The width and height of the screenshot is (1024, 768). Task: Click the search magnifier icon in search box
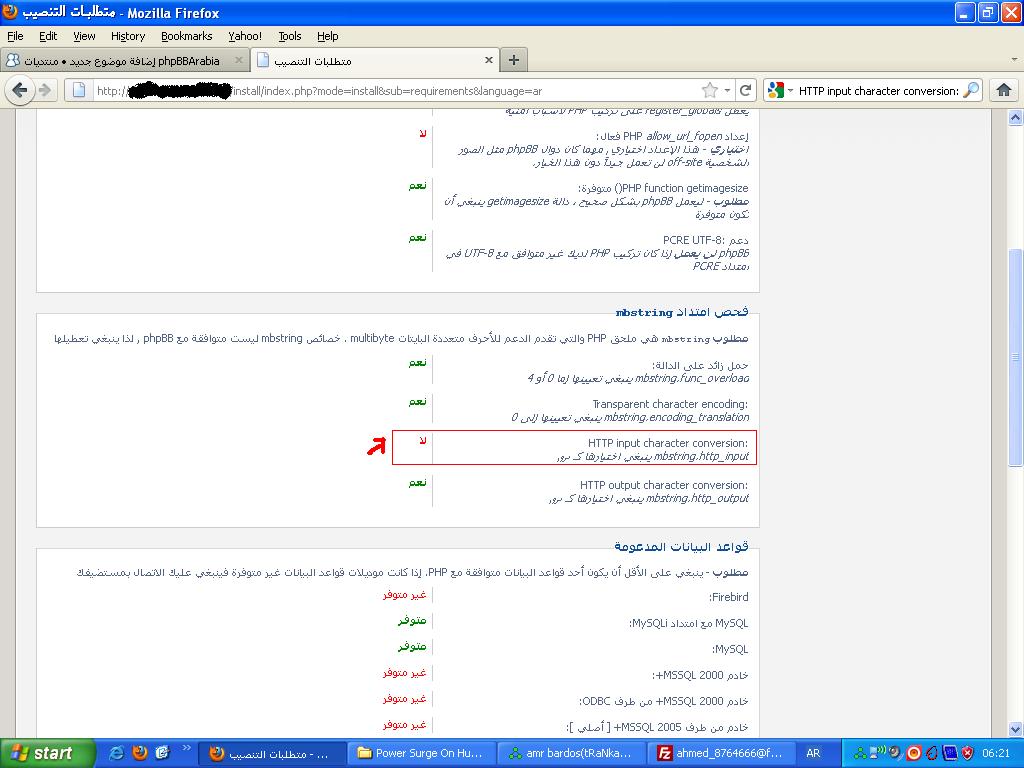(x=970, y=90)
